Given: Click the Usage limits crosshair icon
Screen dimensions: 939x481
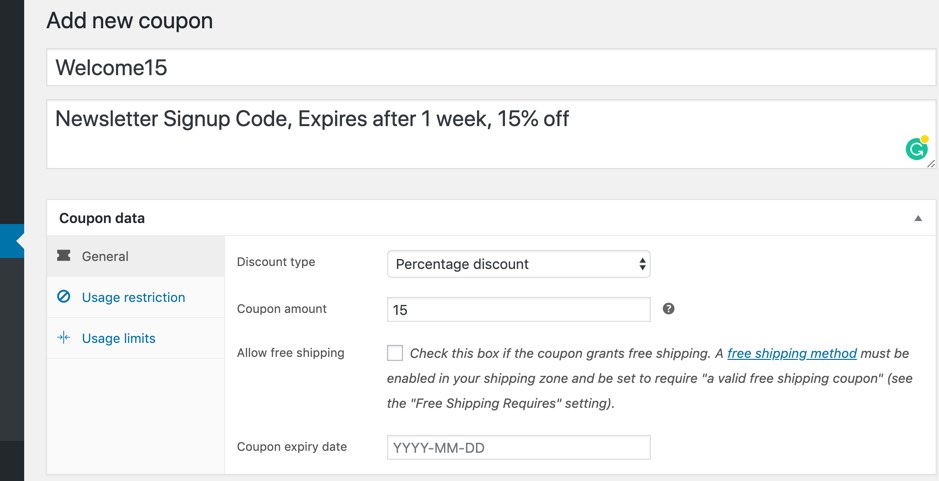Looking at the screenshot, I should coord(64,338).
